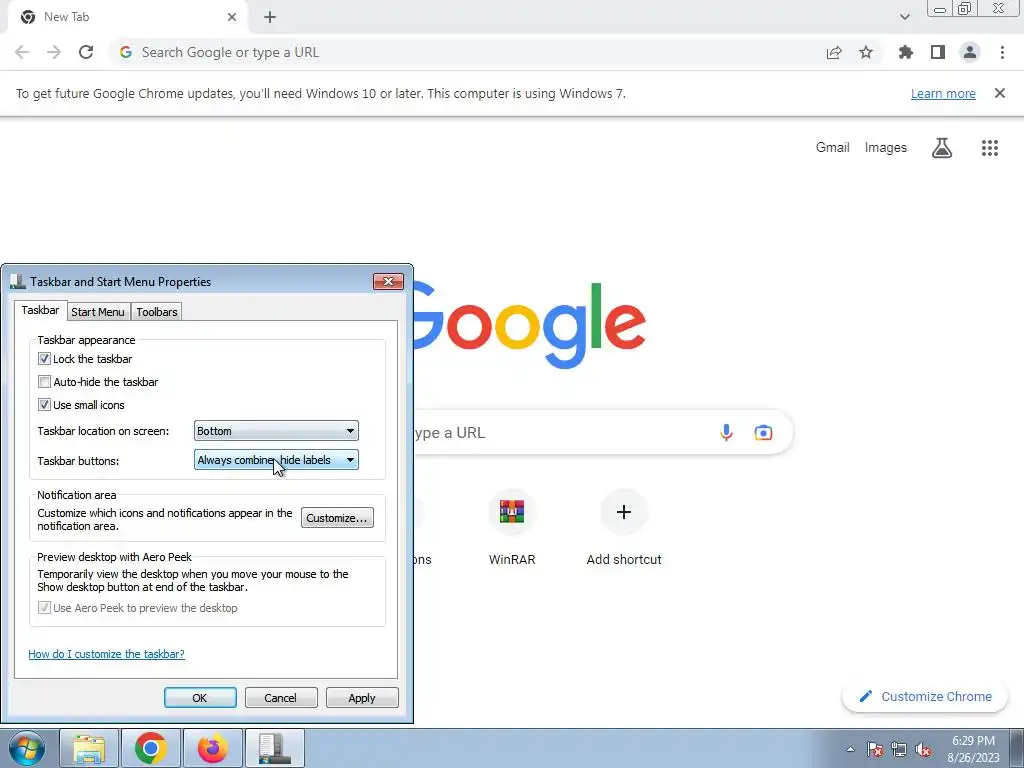Open How do I customize the taskbar link

click(106, 654)
